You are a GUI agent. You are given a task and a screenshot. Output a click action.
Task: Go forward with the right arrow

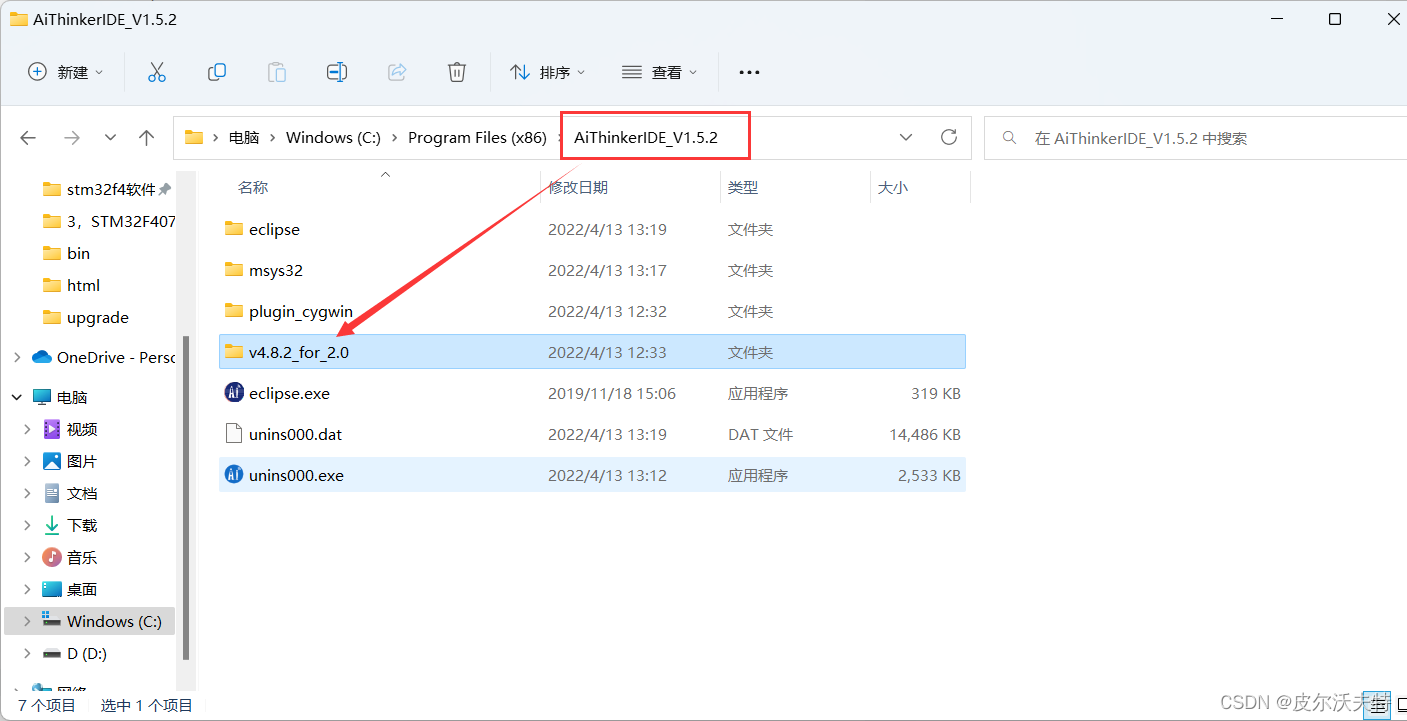(x=71, y=138)
